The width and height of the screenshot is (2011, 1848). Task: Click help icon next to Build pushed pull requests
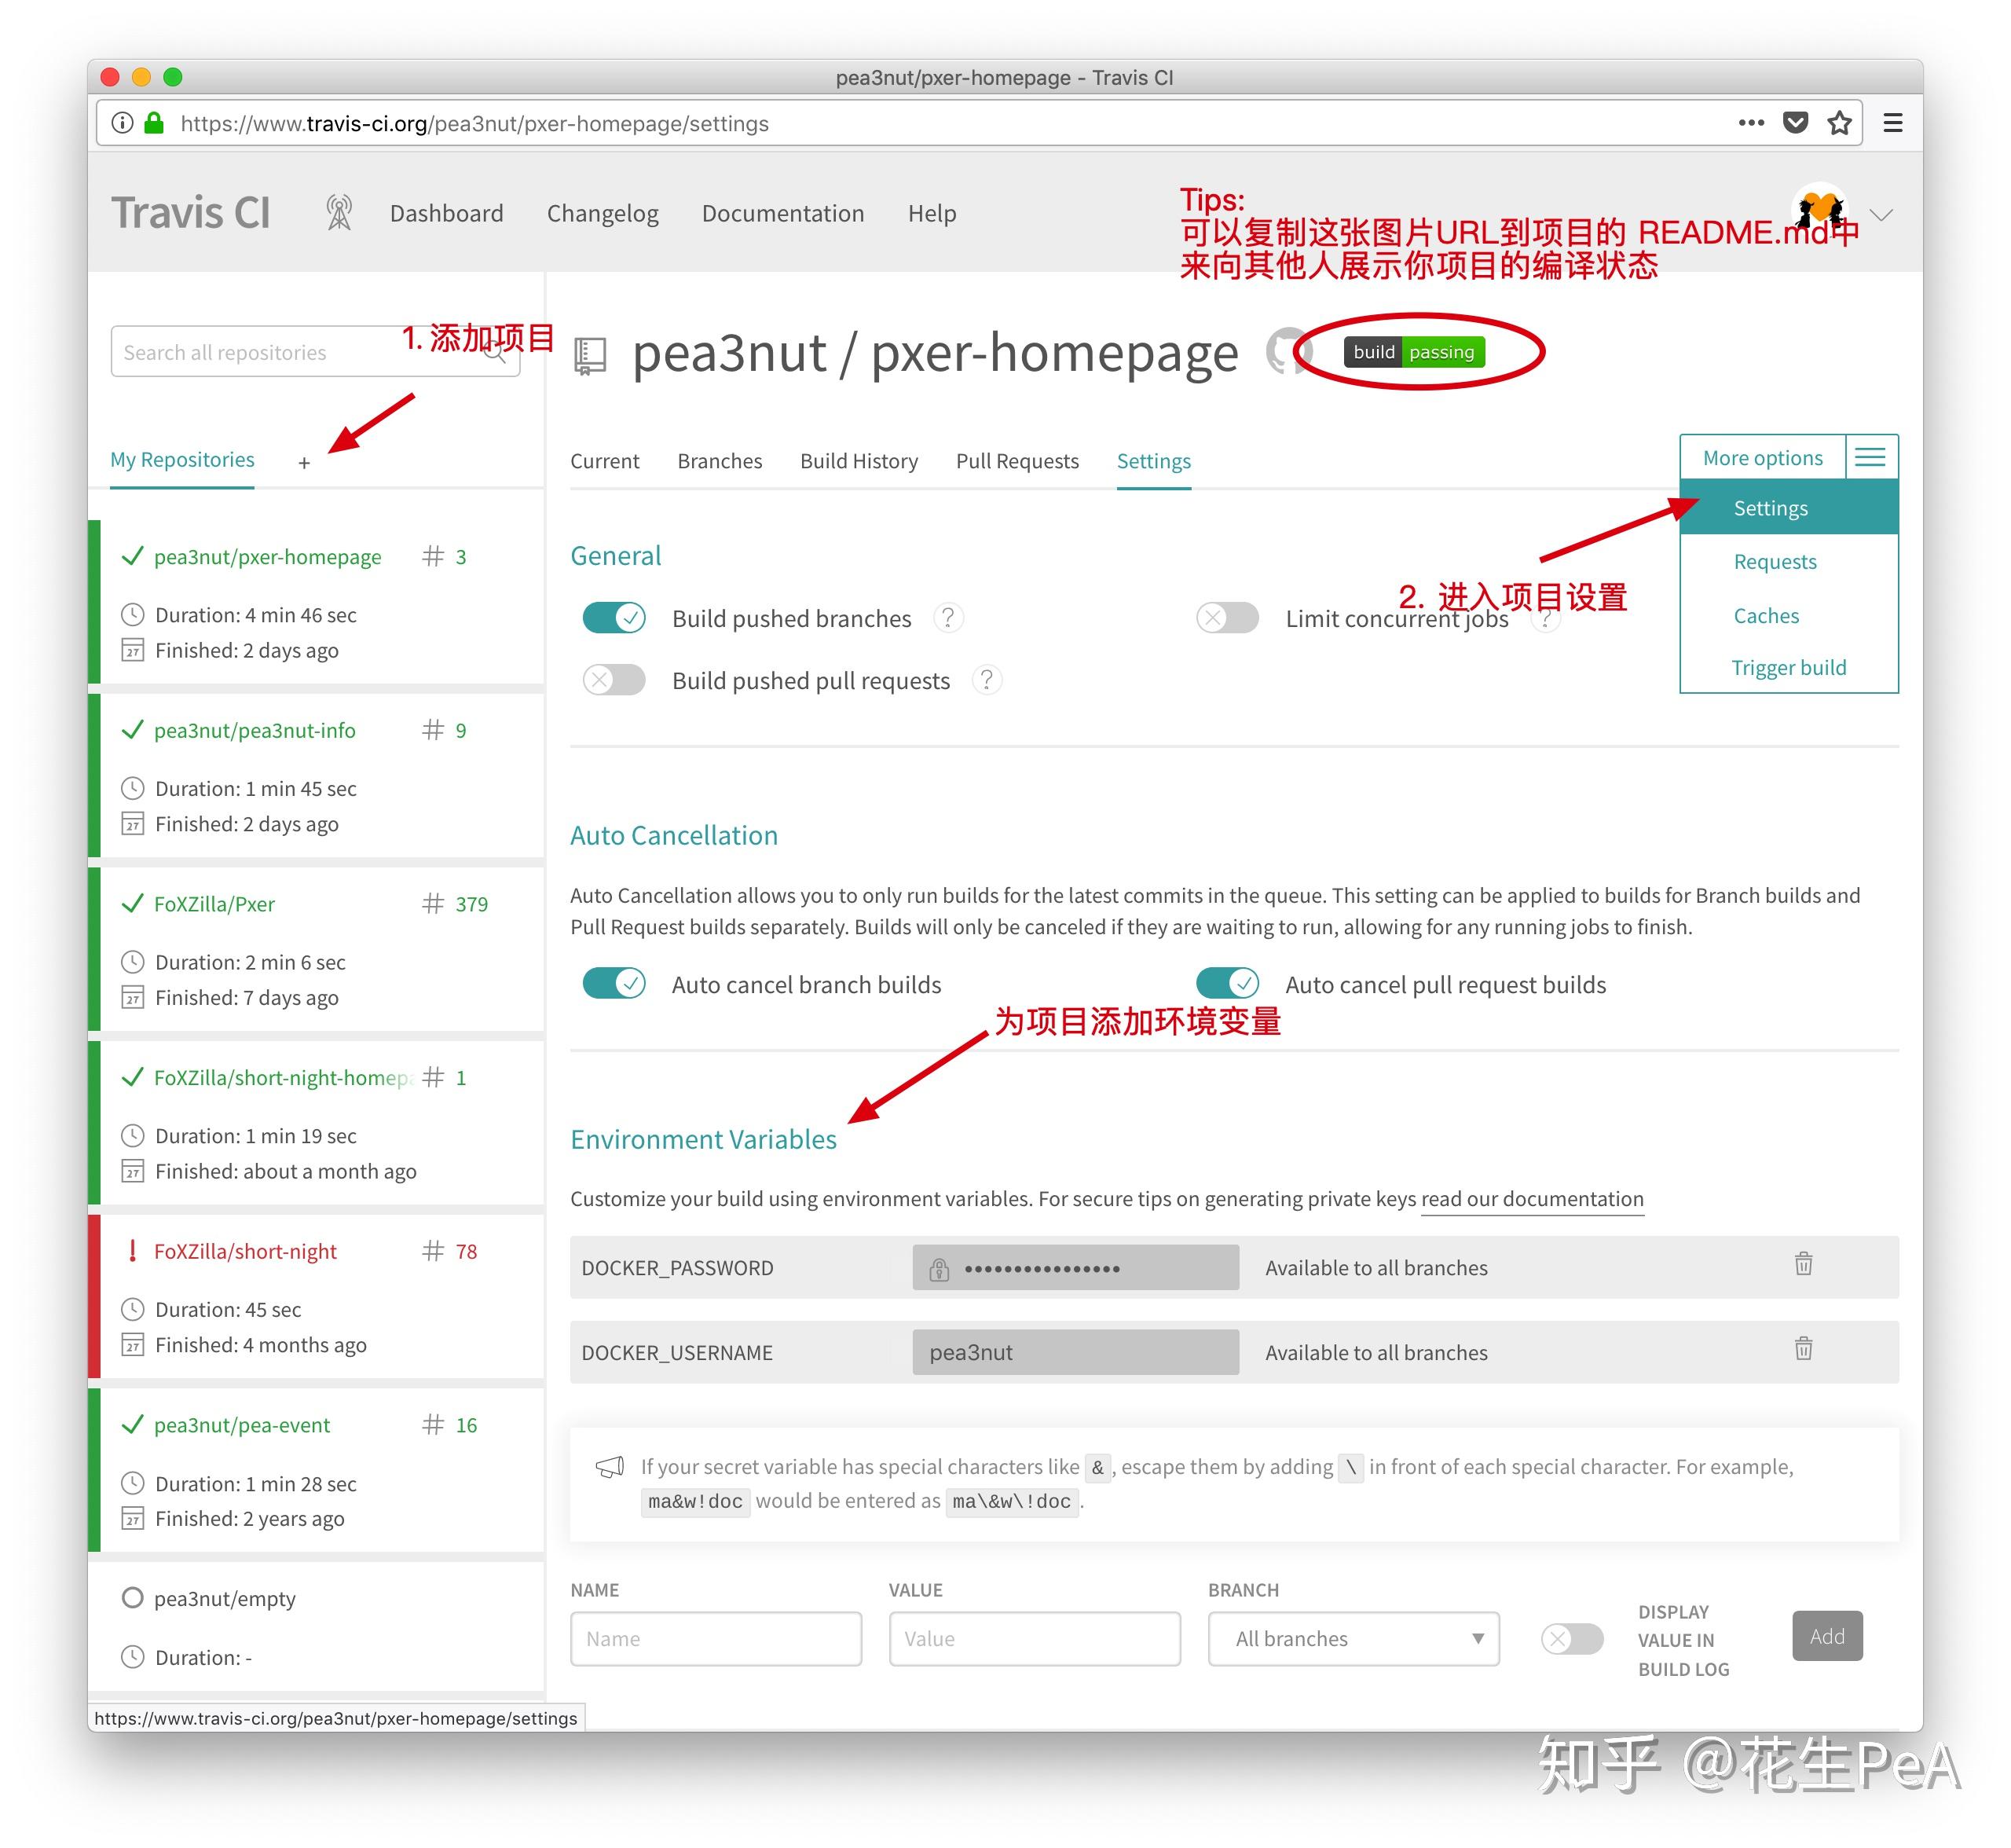[987, 680]
